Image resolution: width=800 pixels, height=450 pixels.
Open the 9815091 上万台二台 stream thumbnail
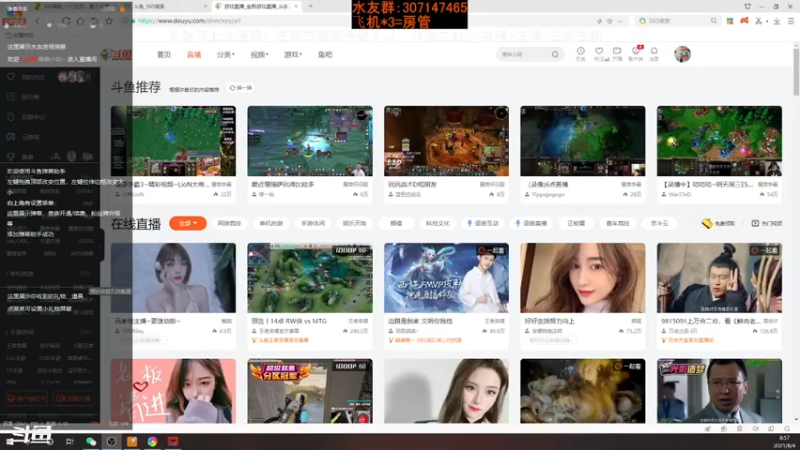pyautogui.click(x=719, y=278)
